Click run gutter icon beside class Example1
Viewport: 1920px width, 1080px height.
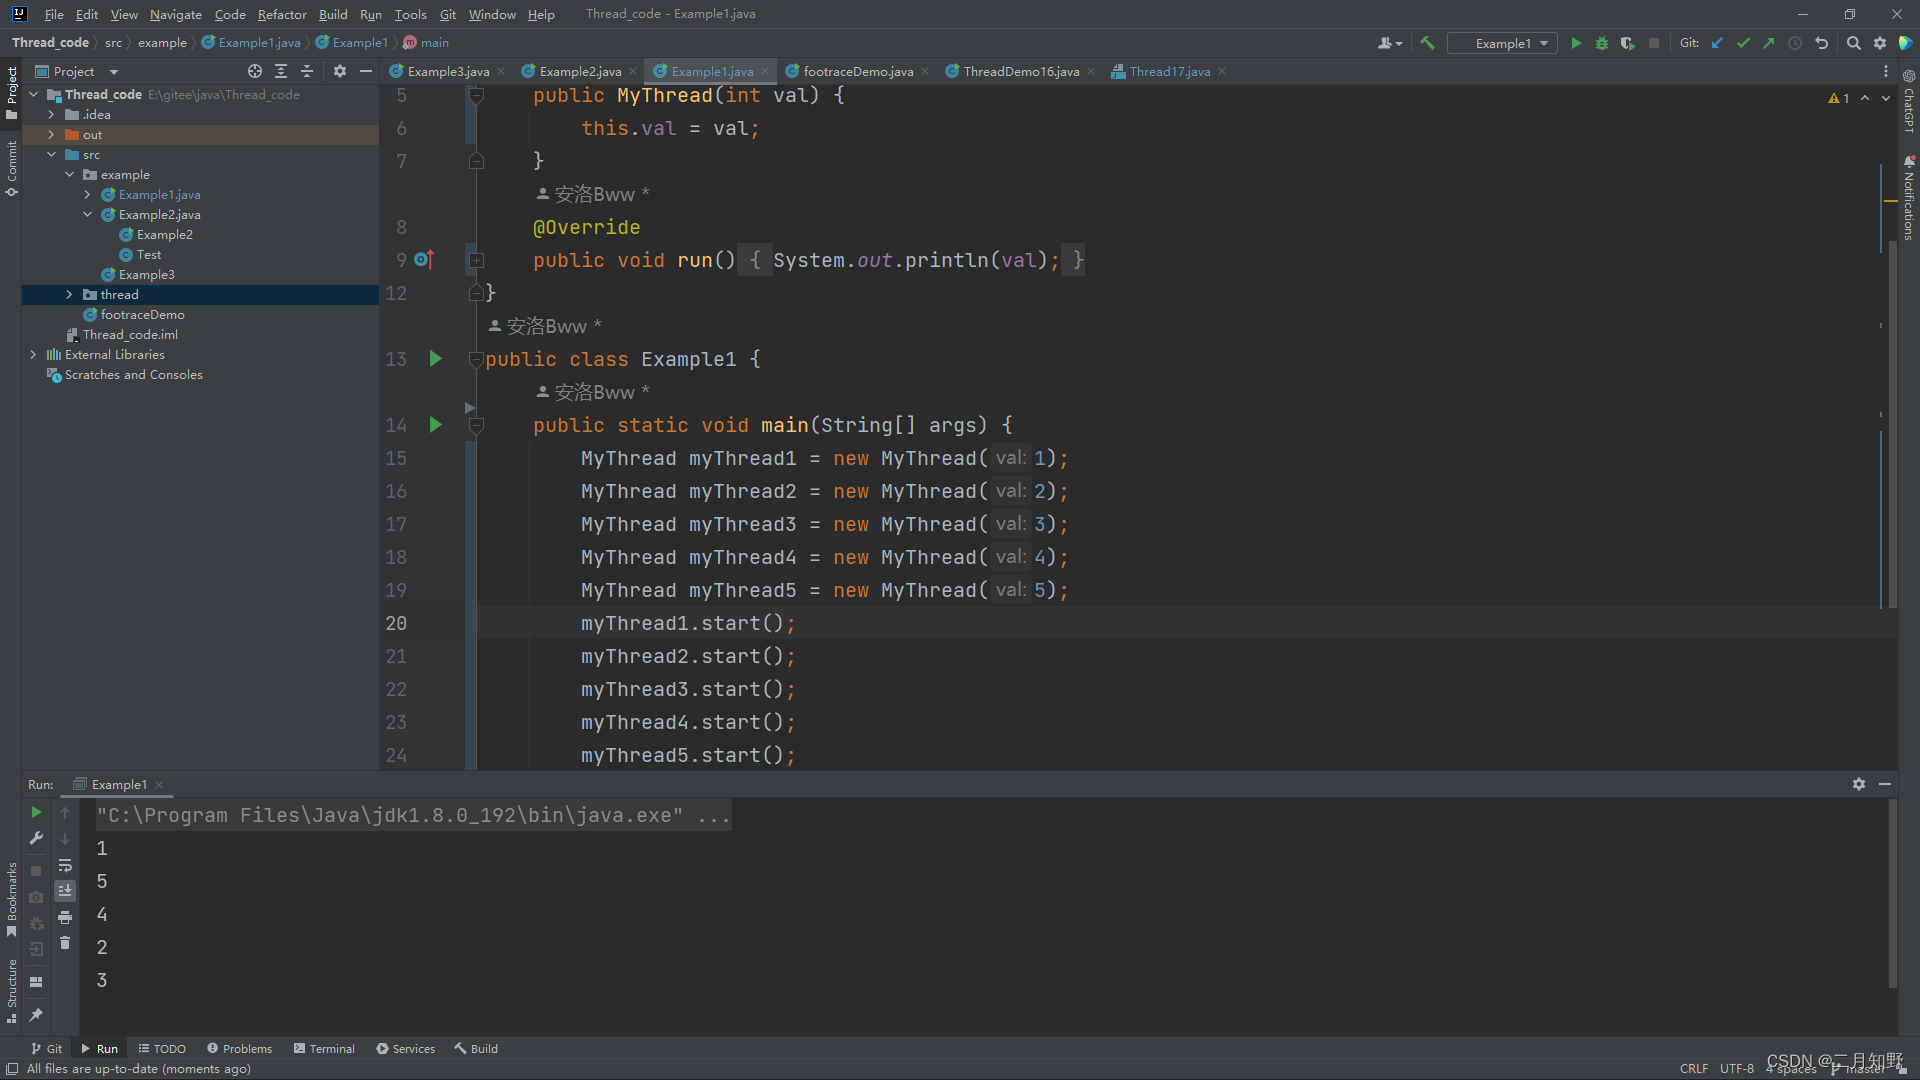click(435, 358)
